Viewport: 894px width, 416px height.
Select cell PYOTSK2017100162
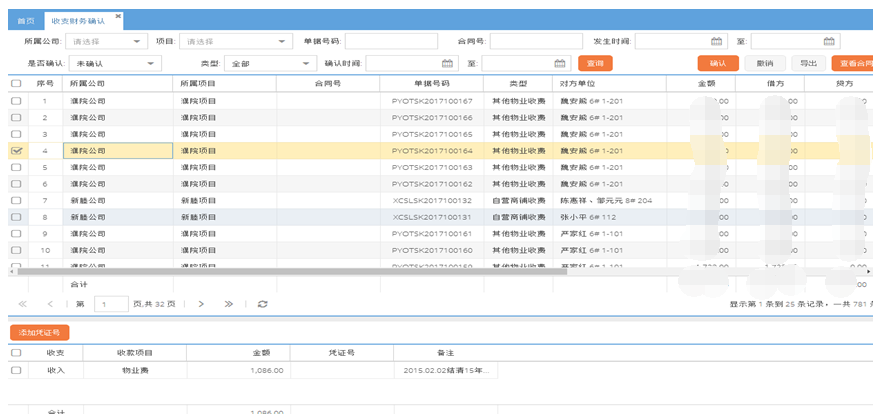pos(432,184)
